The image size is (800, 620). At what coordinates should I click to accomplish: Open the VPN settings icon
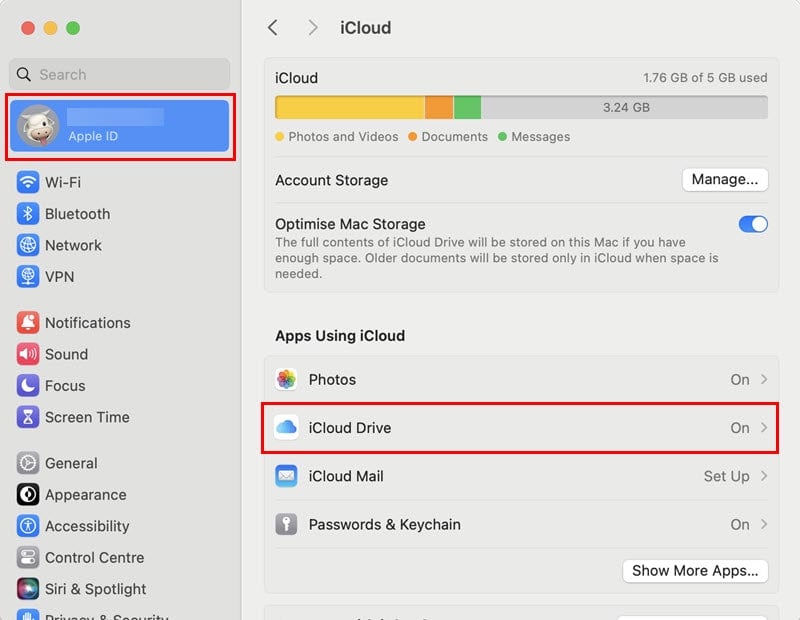pos(28,277)
